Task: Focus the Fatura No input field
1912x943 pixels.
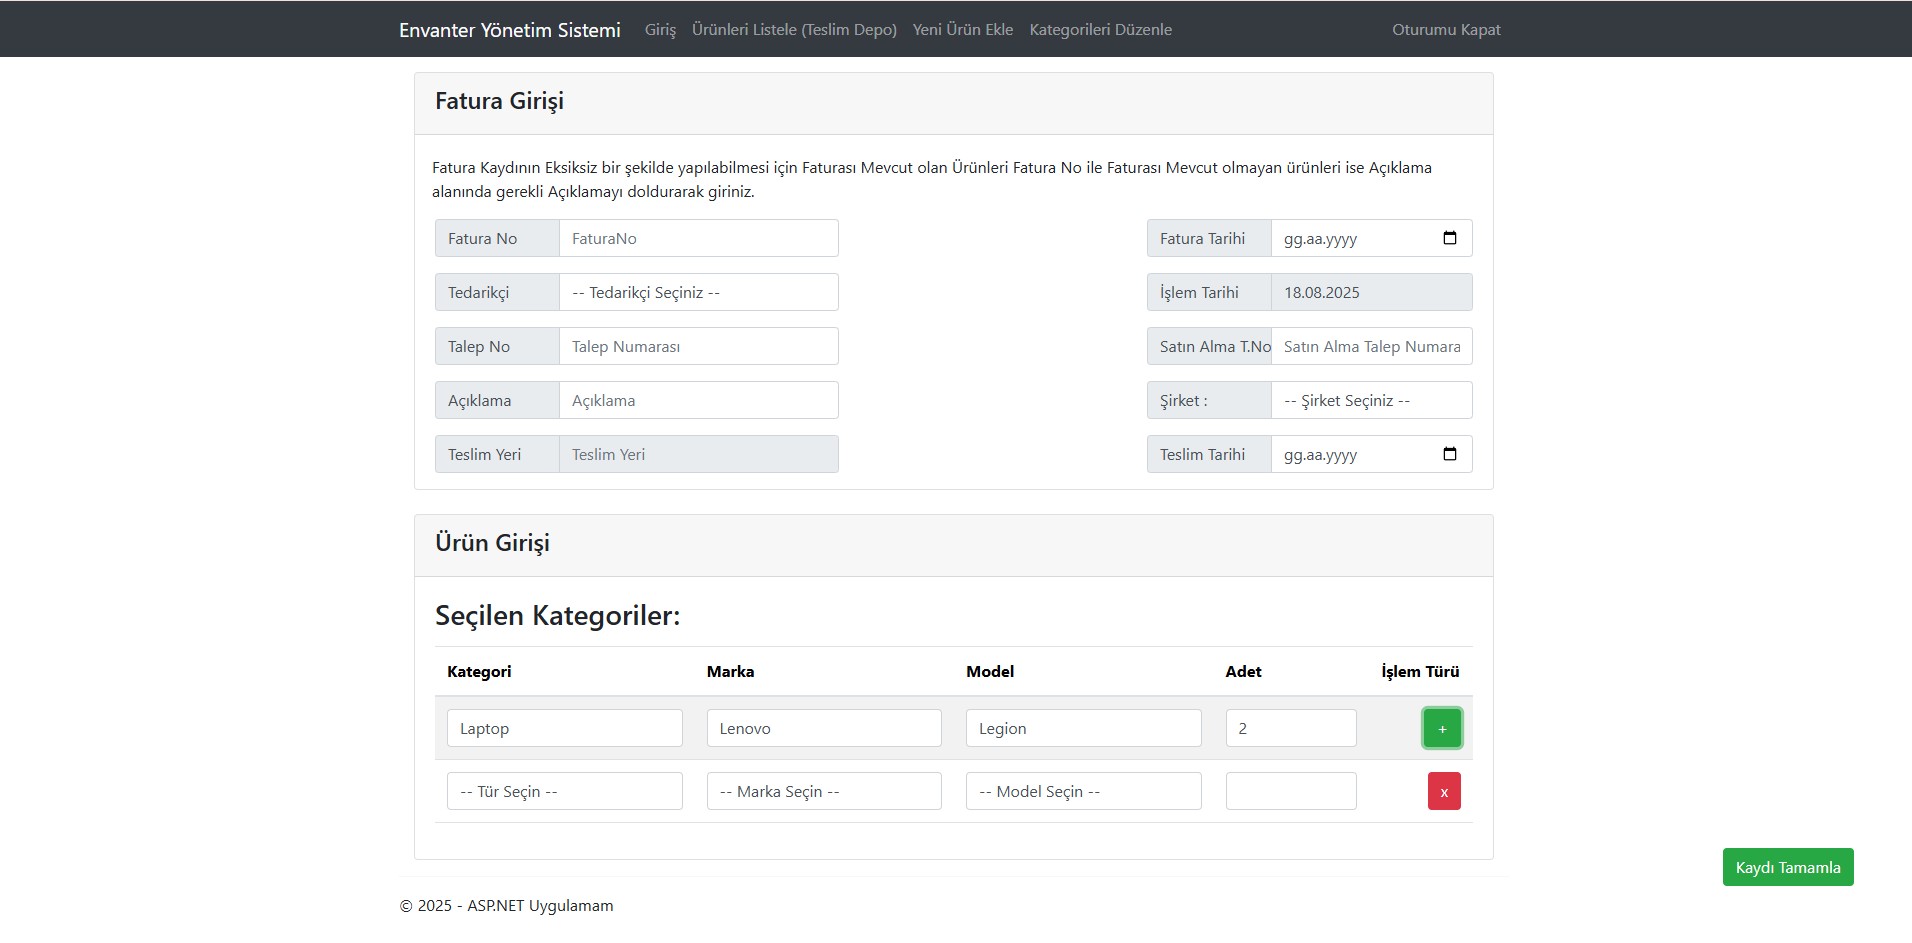Action: (698, 238)
